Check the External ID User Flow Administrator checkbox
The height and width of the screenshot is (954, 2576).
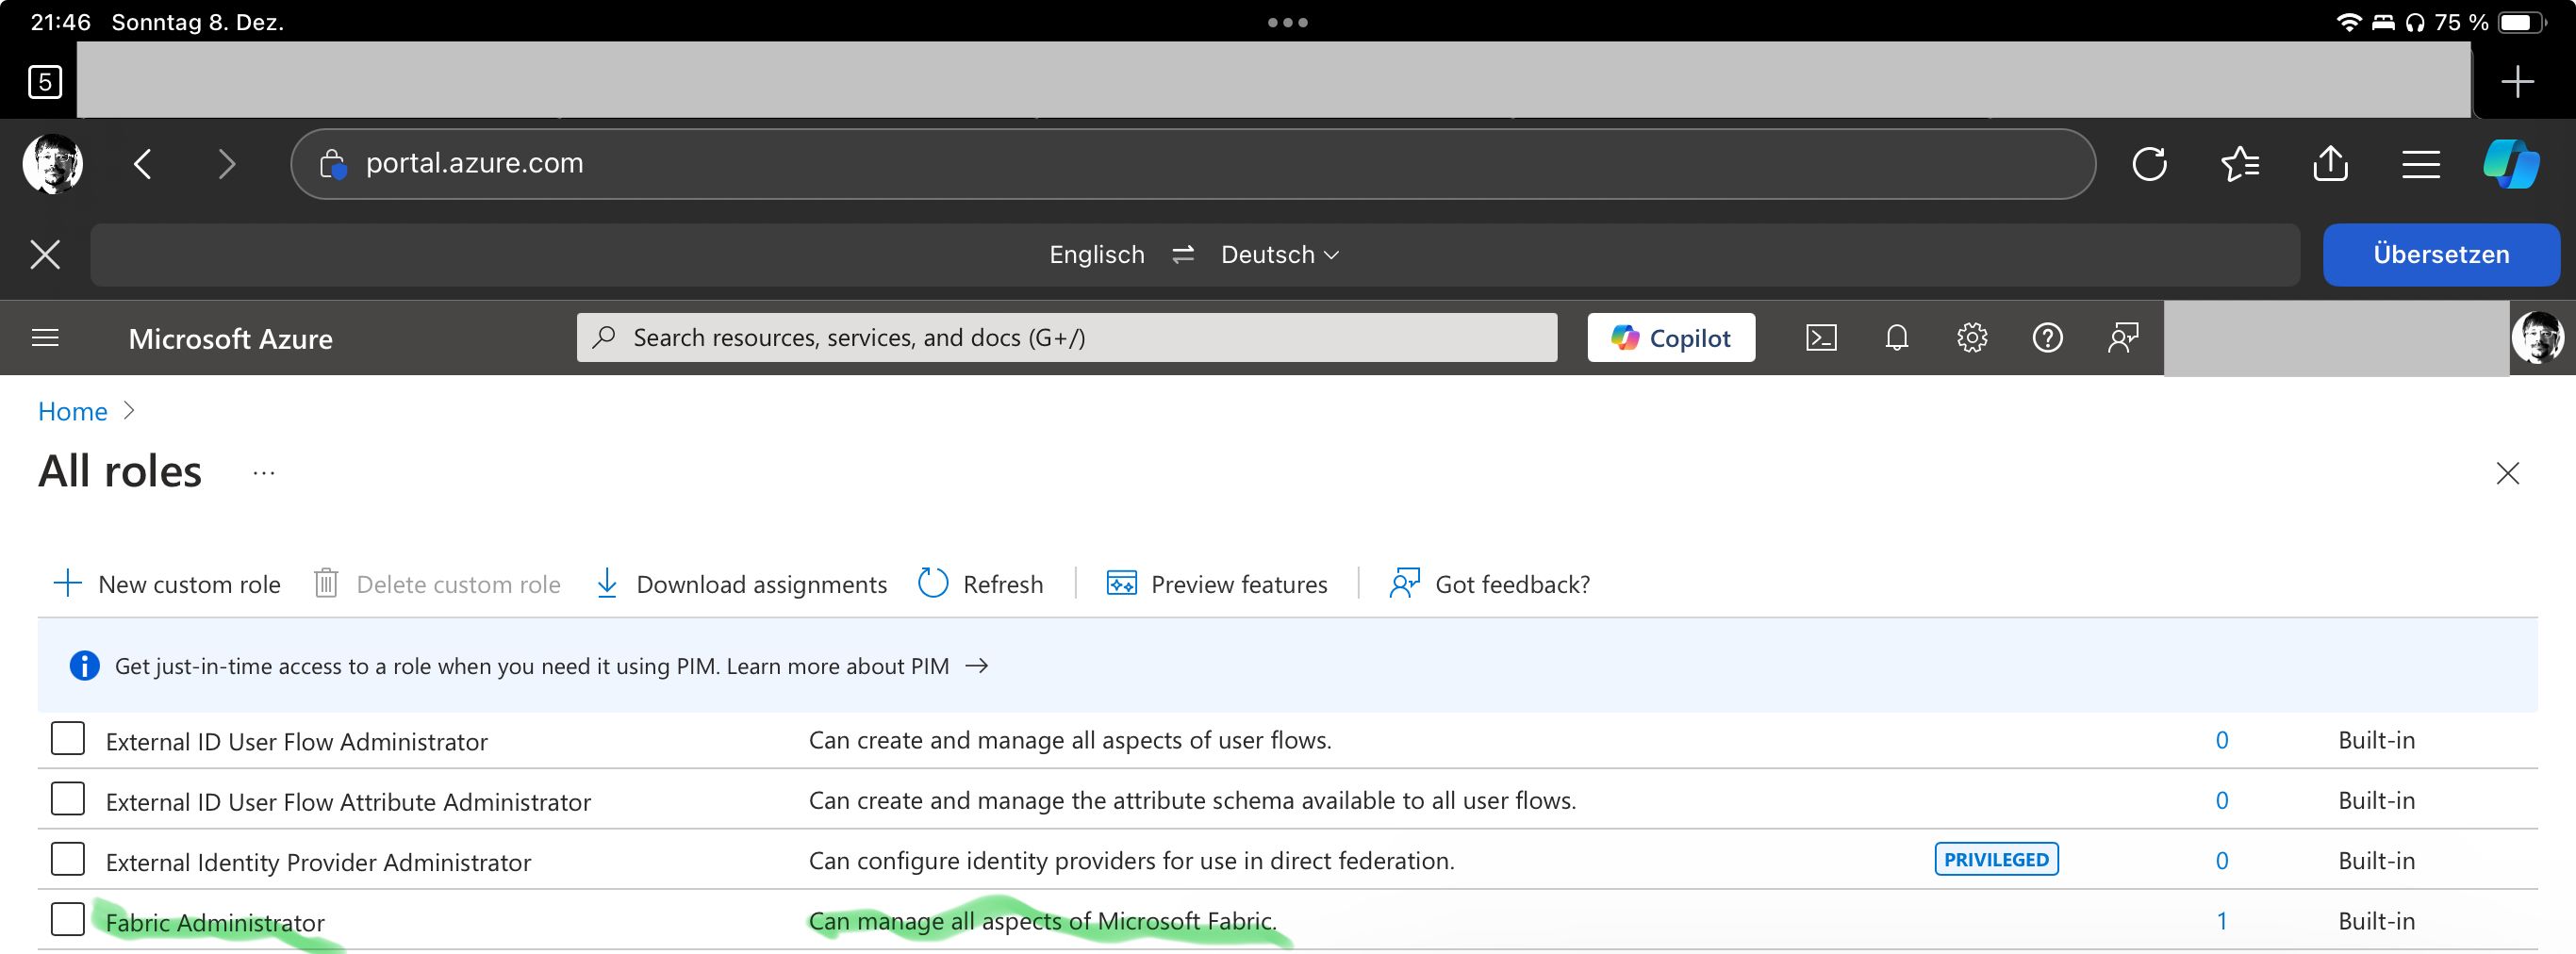coord(67,739)
